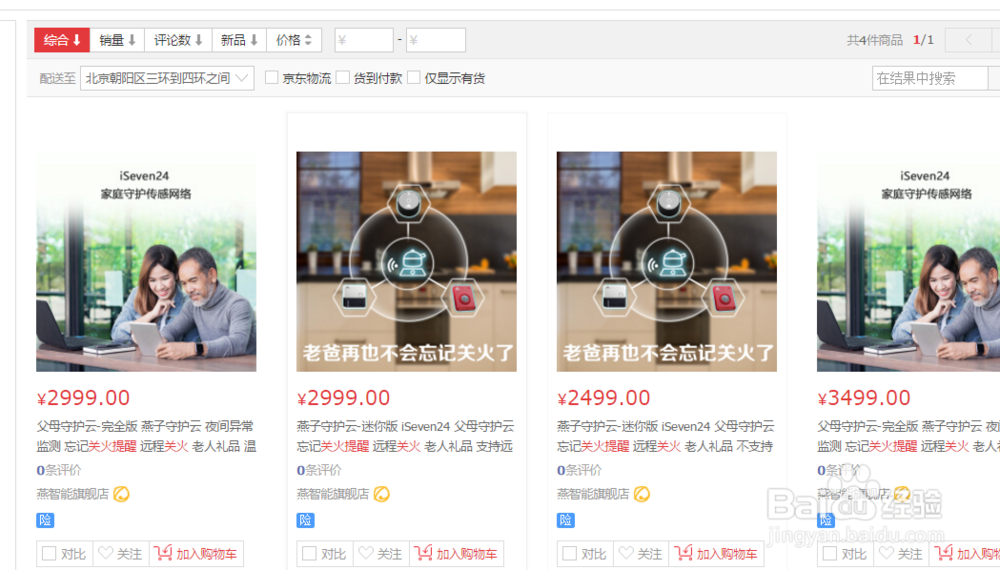Sort results by 价格
This screenshot has height=570, width=1000.
(x=293, y=40)
